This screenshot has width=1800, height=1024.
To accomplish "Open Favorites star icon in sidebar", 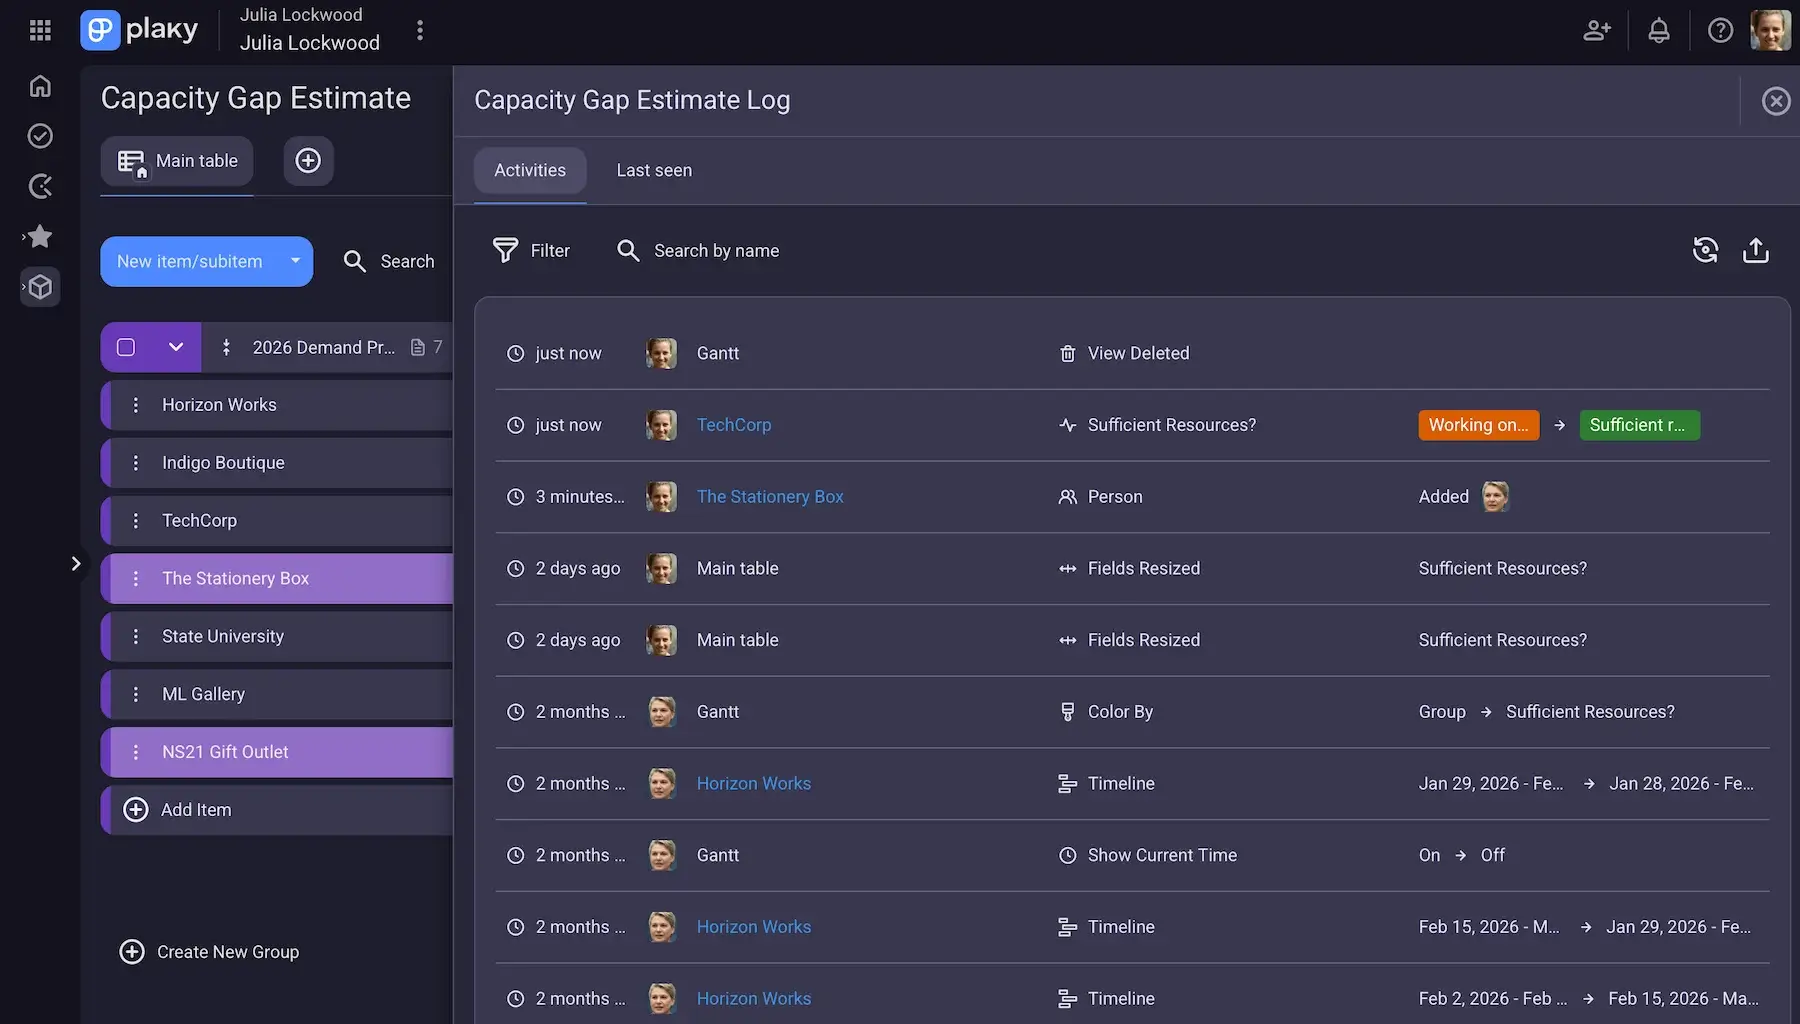I will pos(40,236).
